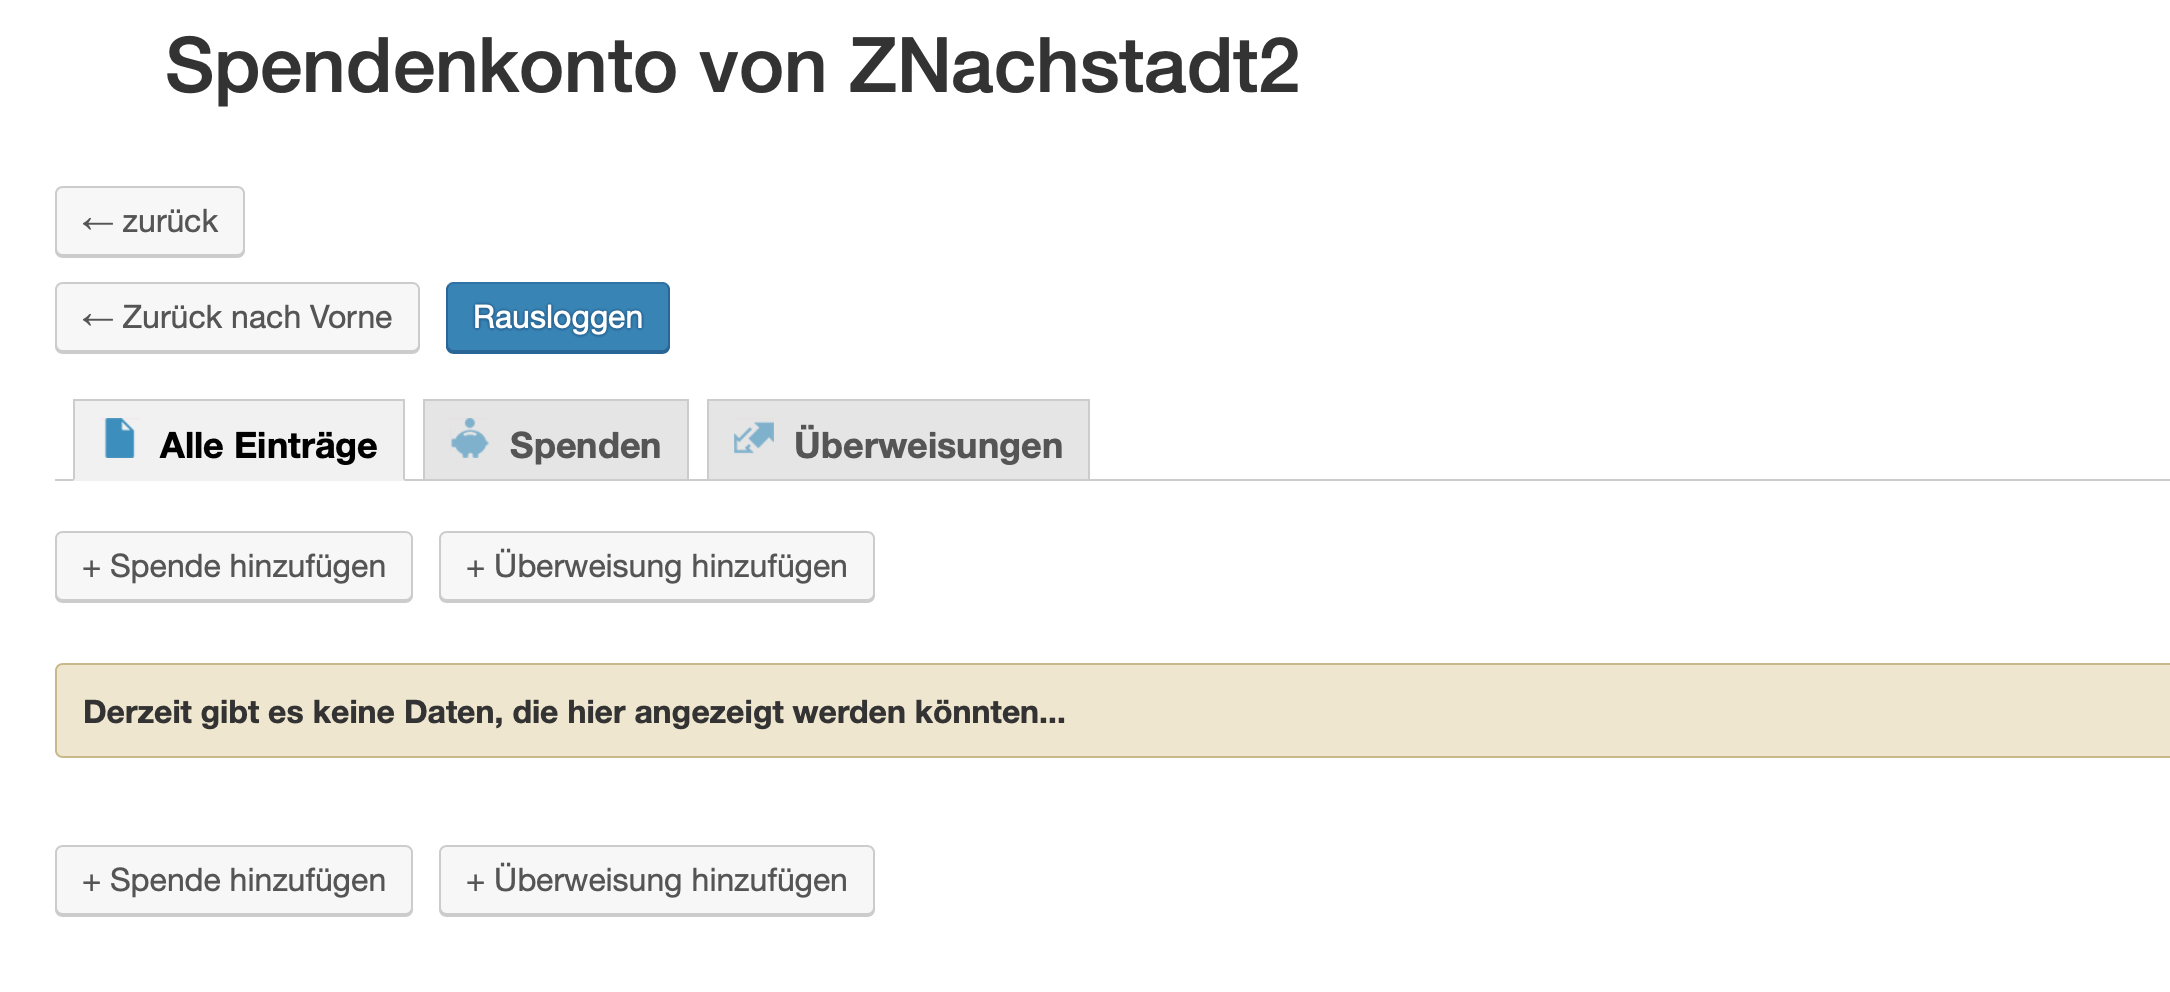Click the plus sign of upper Spende hinzufügen
The height and width of the screenshot is (992, 2170).
92,568
